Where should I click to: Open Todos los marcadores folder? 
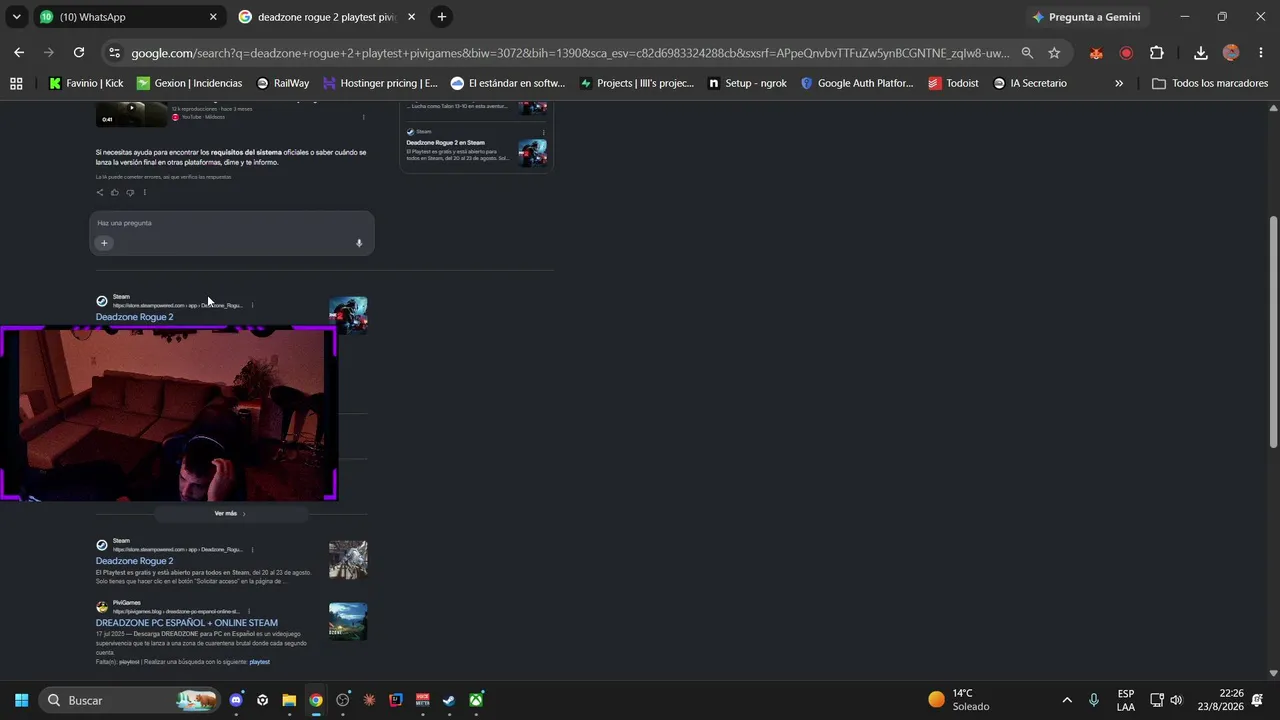coord(1209,83)
